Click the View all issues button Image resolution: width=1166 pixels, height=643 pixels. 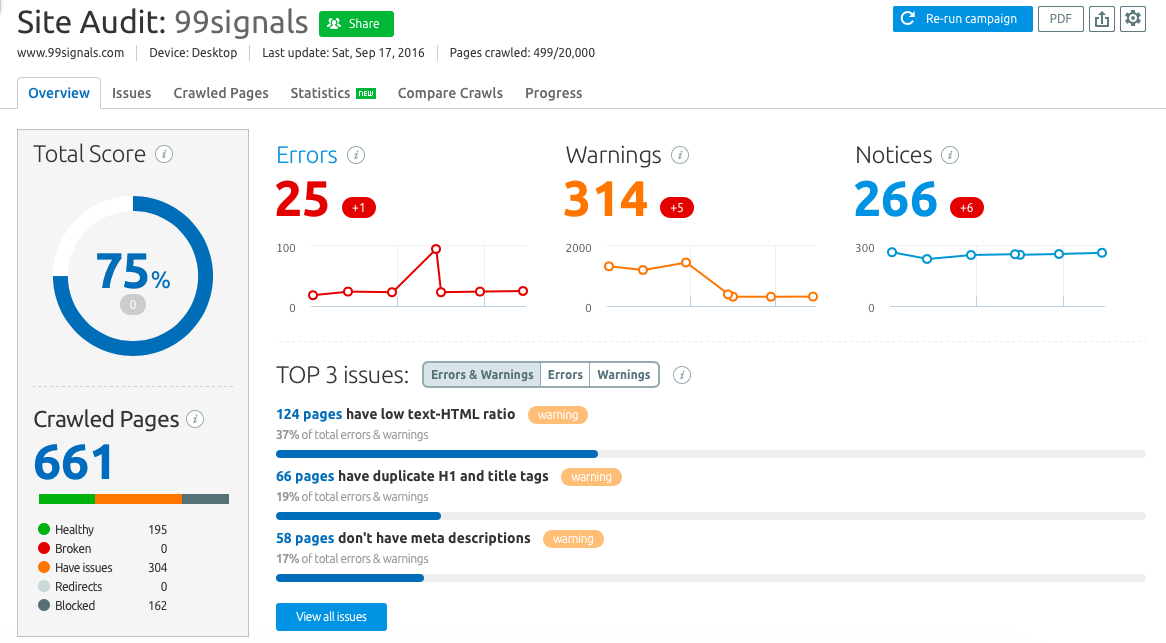pos(331,617)
